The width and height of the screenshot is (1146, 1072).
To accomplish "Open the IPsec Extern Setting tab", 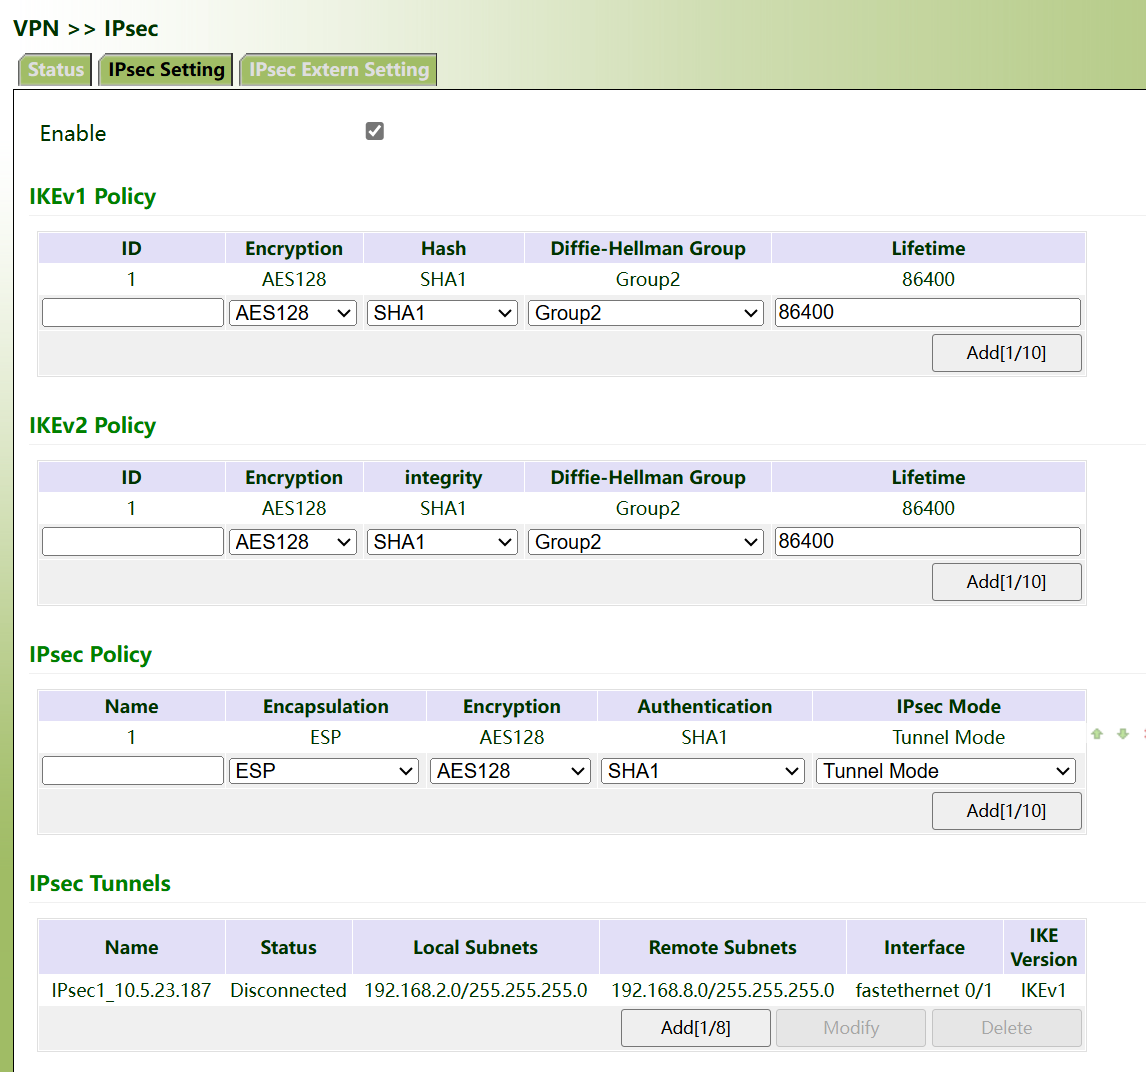I will pyautogui.click(x=339, y=70).
